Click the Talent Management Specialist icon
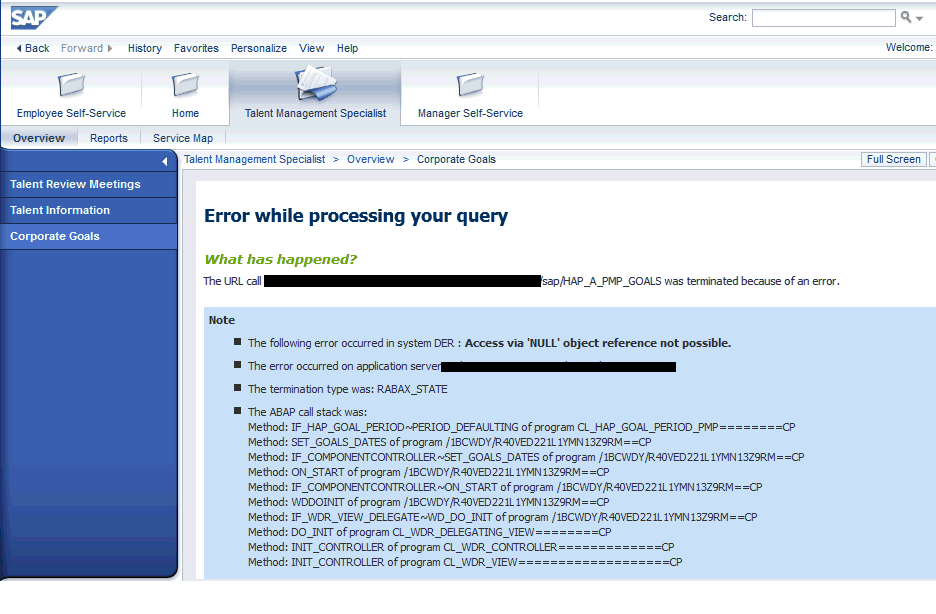Screen dimensions: 936x614 coord(316,83)
